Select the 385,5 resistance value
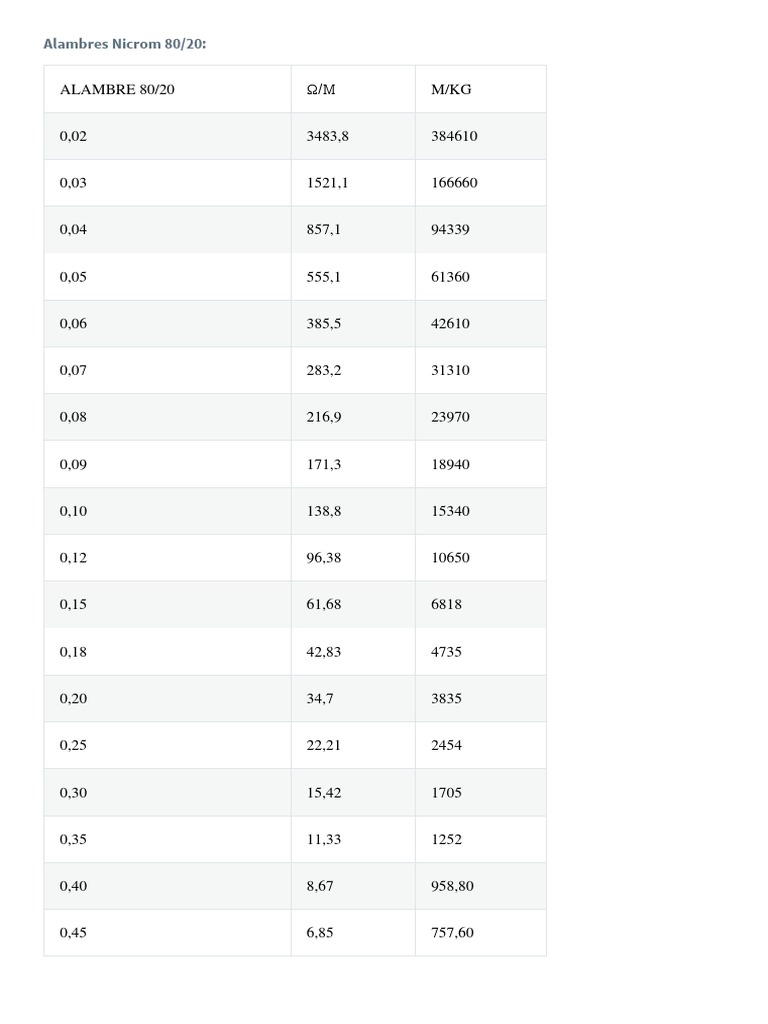768x1024 pixels. click(323, 324)
